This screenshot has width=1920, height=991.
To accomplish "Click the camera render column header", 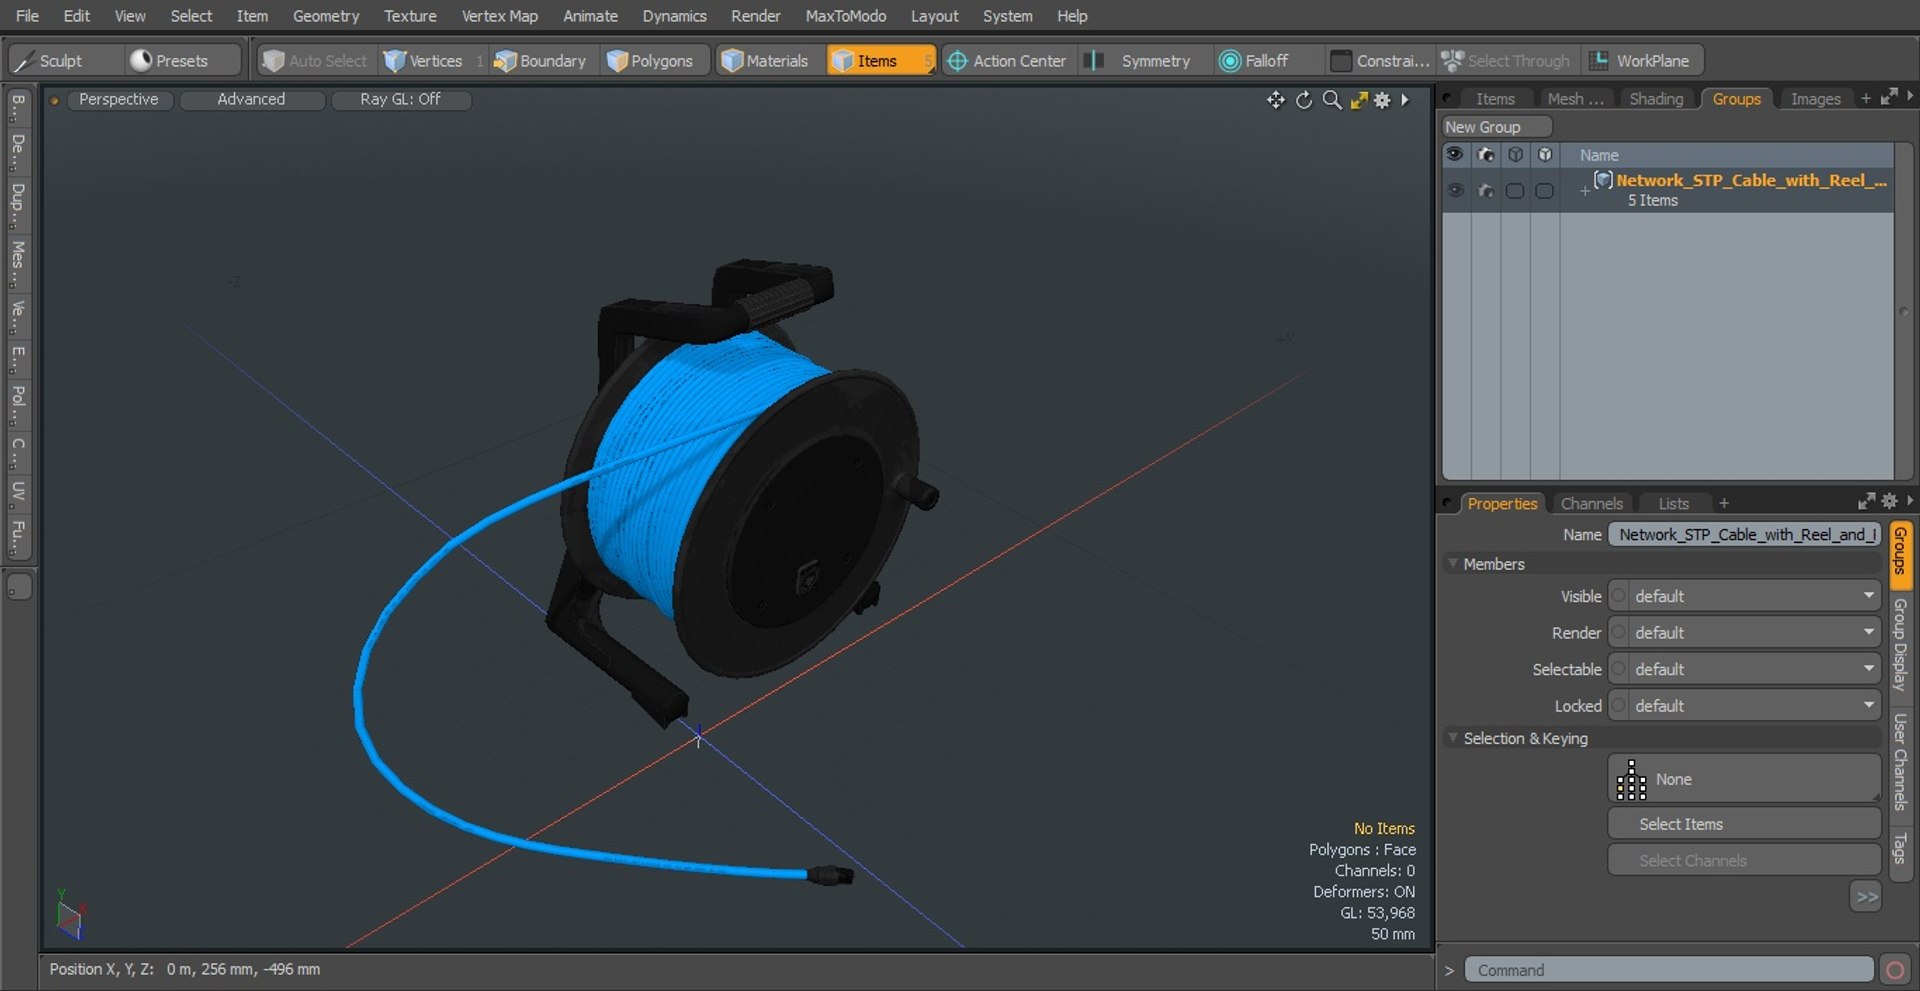I will pyautogui.click(x=1486, y=154).
